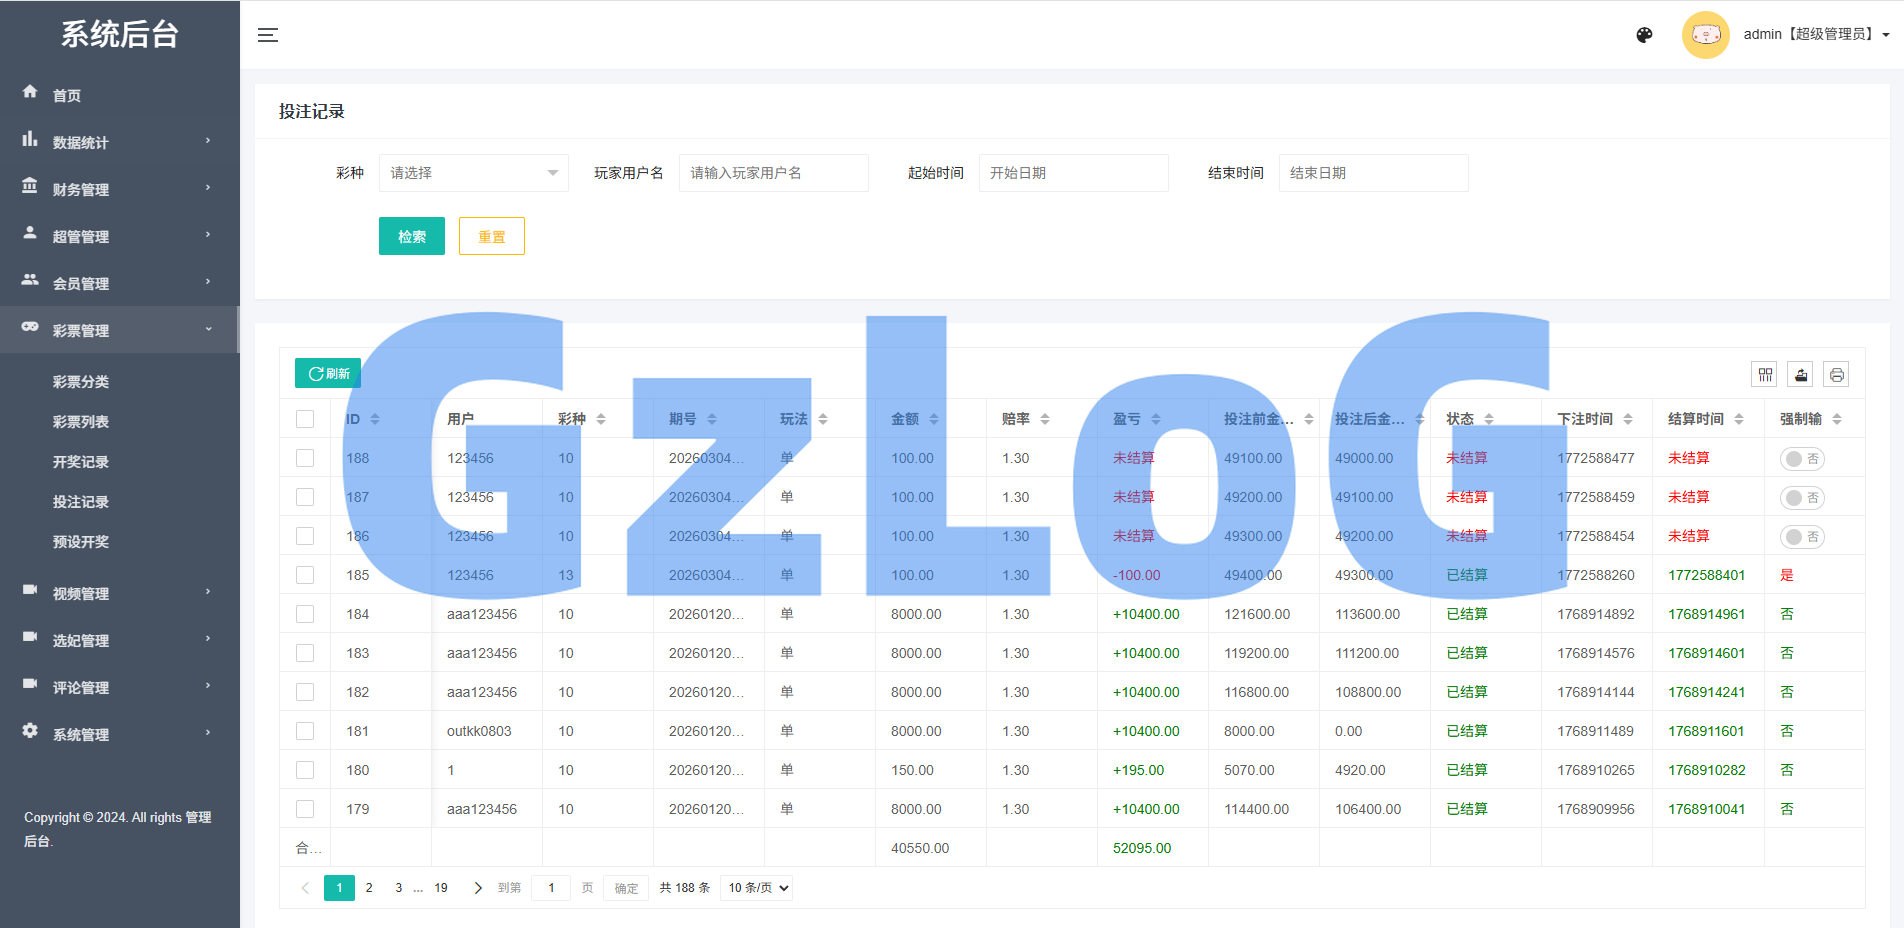Open the column settings icon above the table
This screenshot has height=928, width=1904.
click(x=1764, y=373)
